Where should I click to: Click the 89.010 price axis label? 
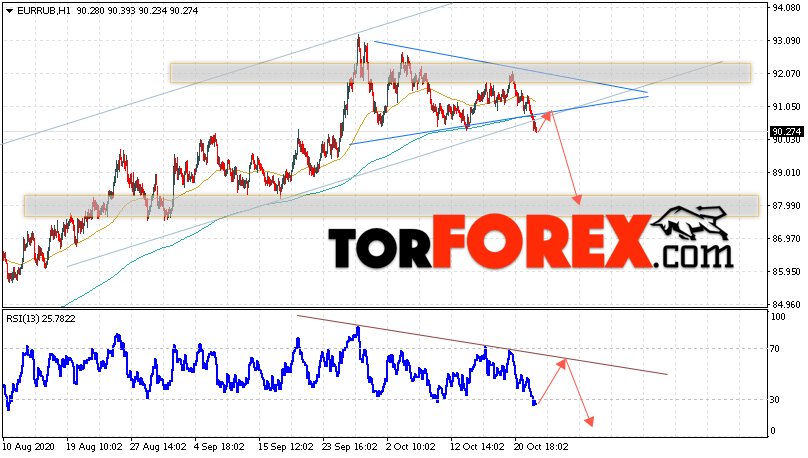pos(786,173)
